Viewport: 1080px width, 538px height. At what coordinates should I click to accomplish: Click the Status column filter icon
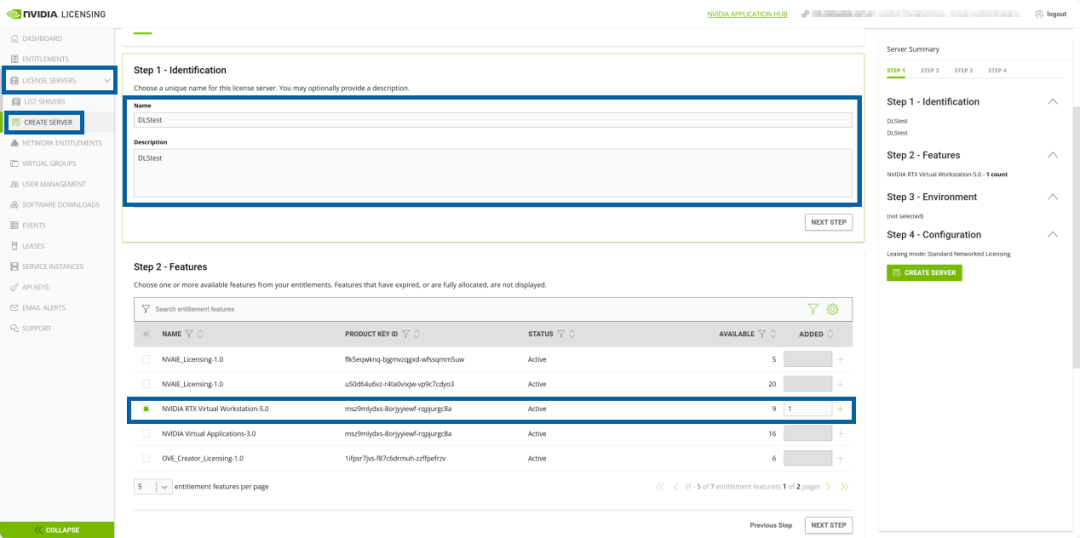(x=561, y=334)
